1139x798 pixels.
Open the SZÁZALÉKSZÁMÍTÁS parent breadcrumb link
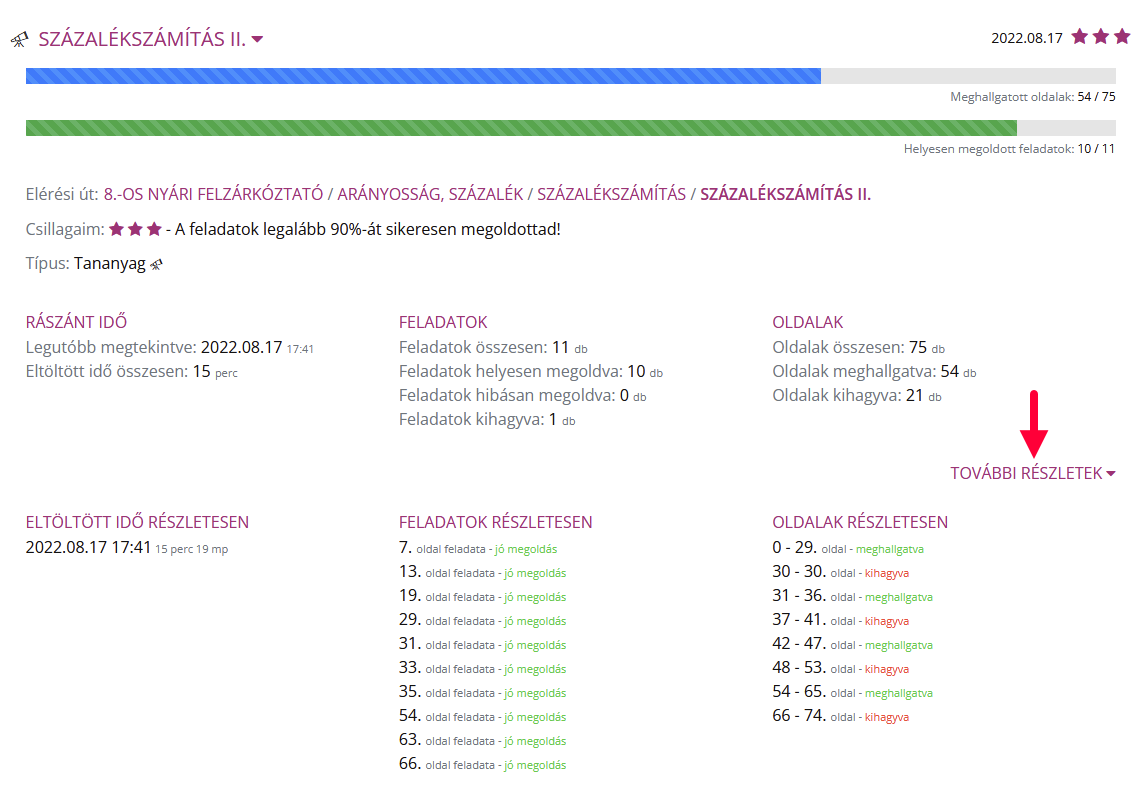[x=611, y=194]
